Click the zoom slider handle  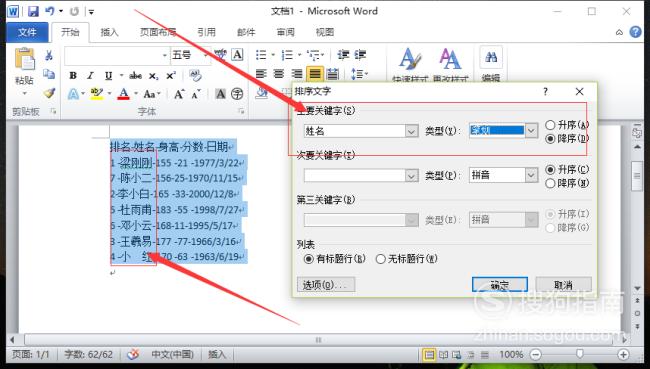[580, 354]
